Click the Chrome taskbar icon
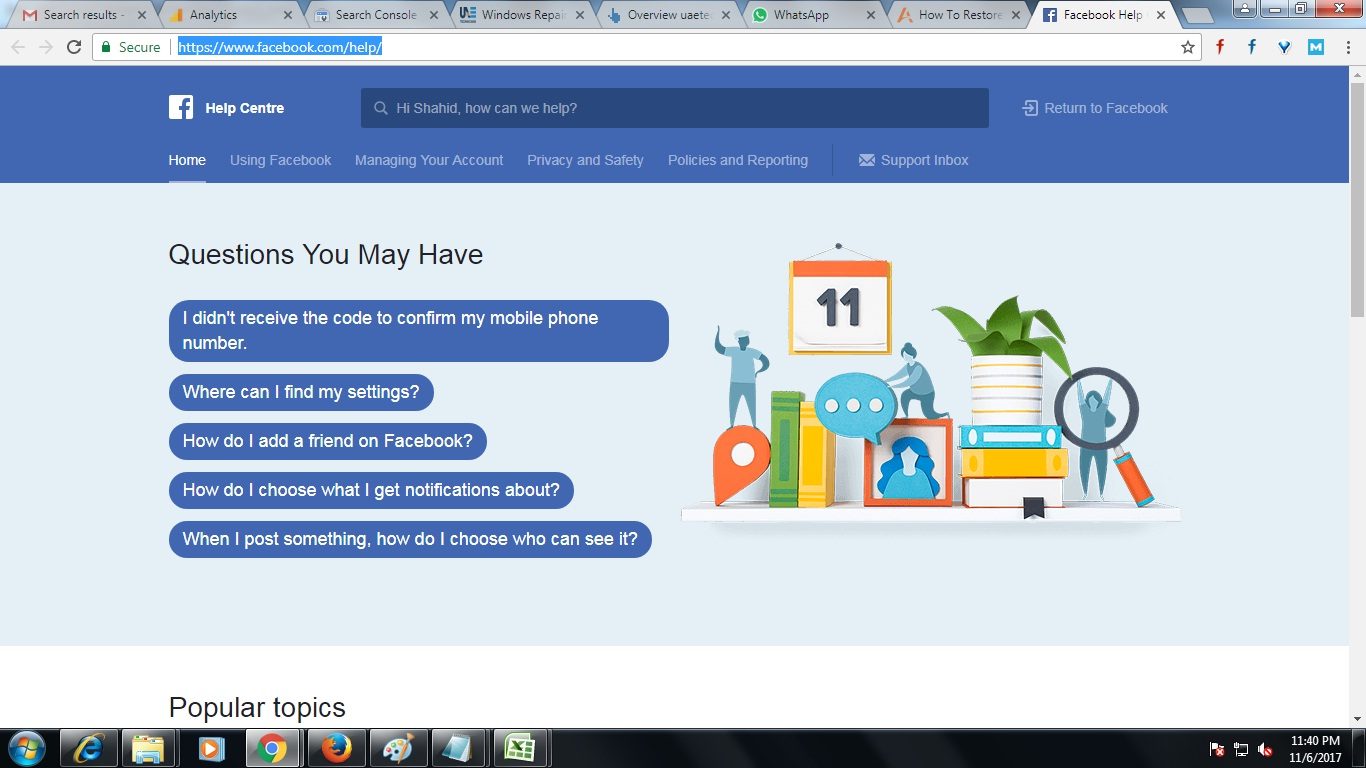Image resolution: width=1366 pixels, height=768 pixels. 271,748
